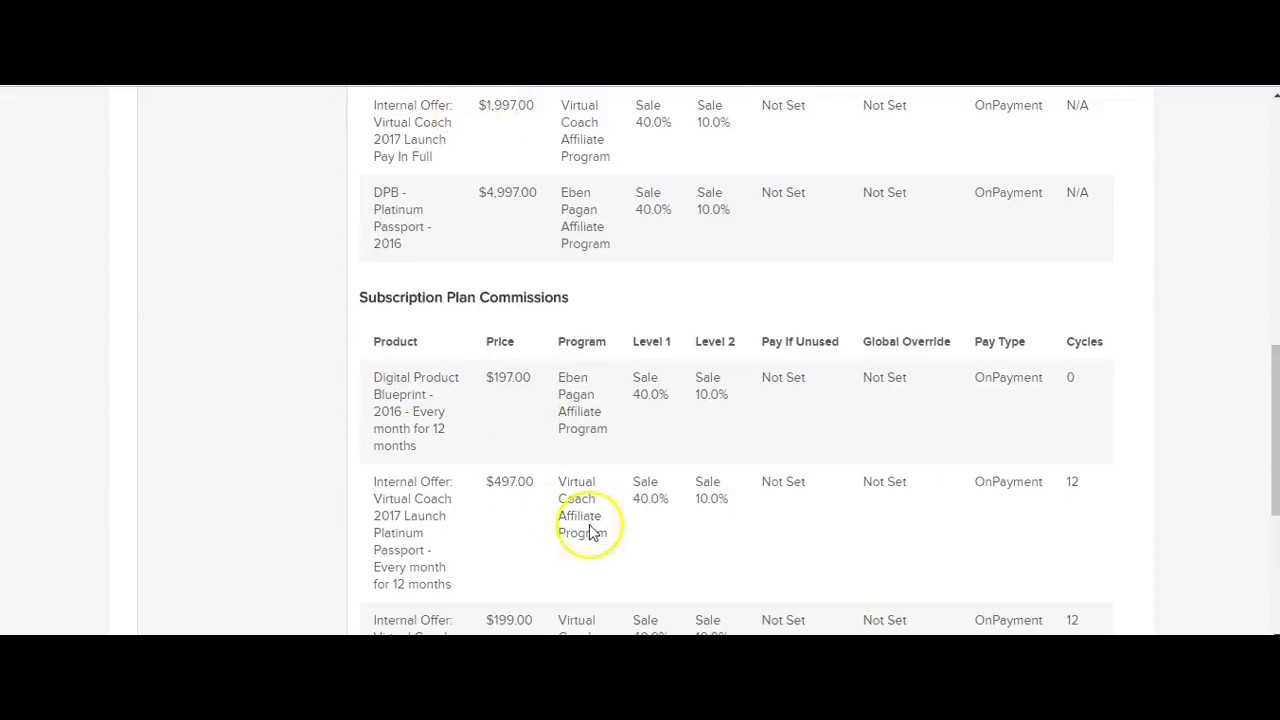Click the Level 1 column header
Image resolution: width=1280 pixels, height=720 pixels.
click(651, 341)
